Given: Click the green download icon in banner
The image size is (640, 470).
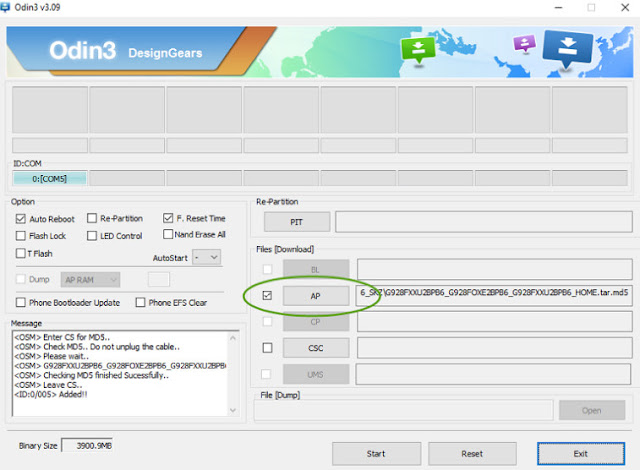Looking at the screenshot, I should (x=418, y=50).
